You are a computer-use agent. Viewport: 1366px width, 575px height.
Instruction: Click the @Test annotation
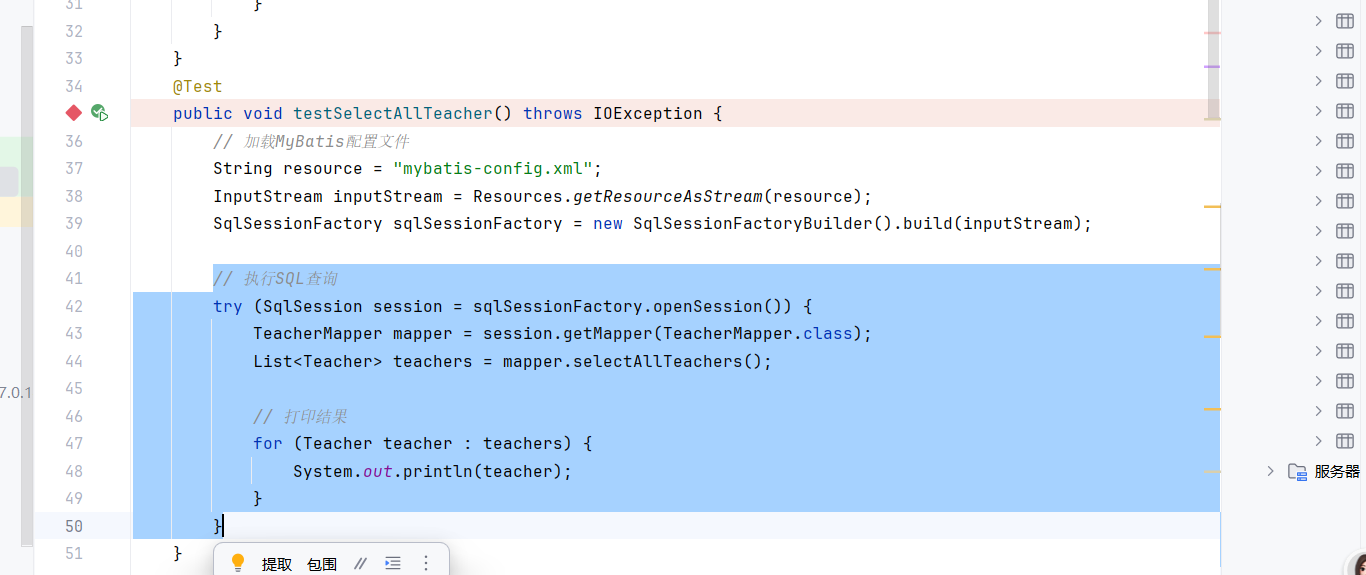click(x=197, y=86)
